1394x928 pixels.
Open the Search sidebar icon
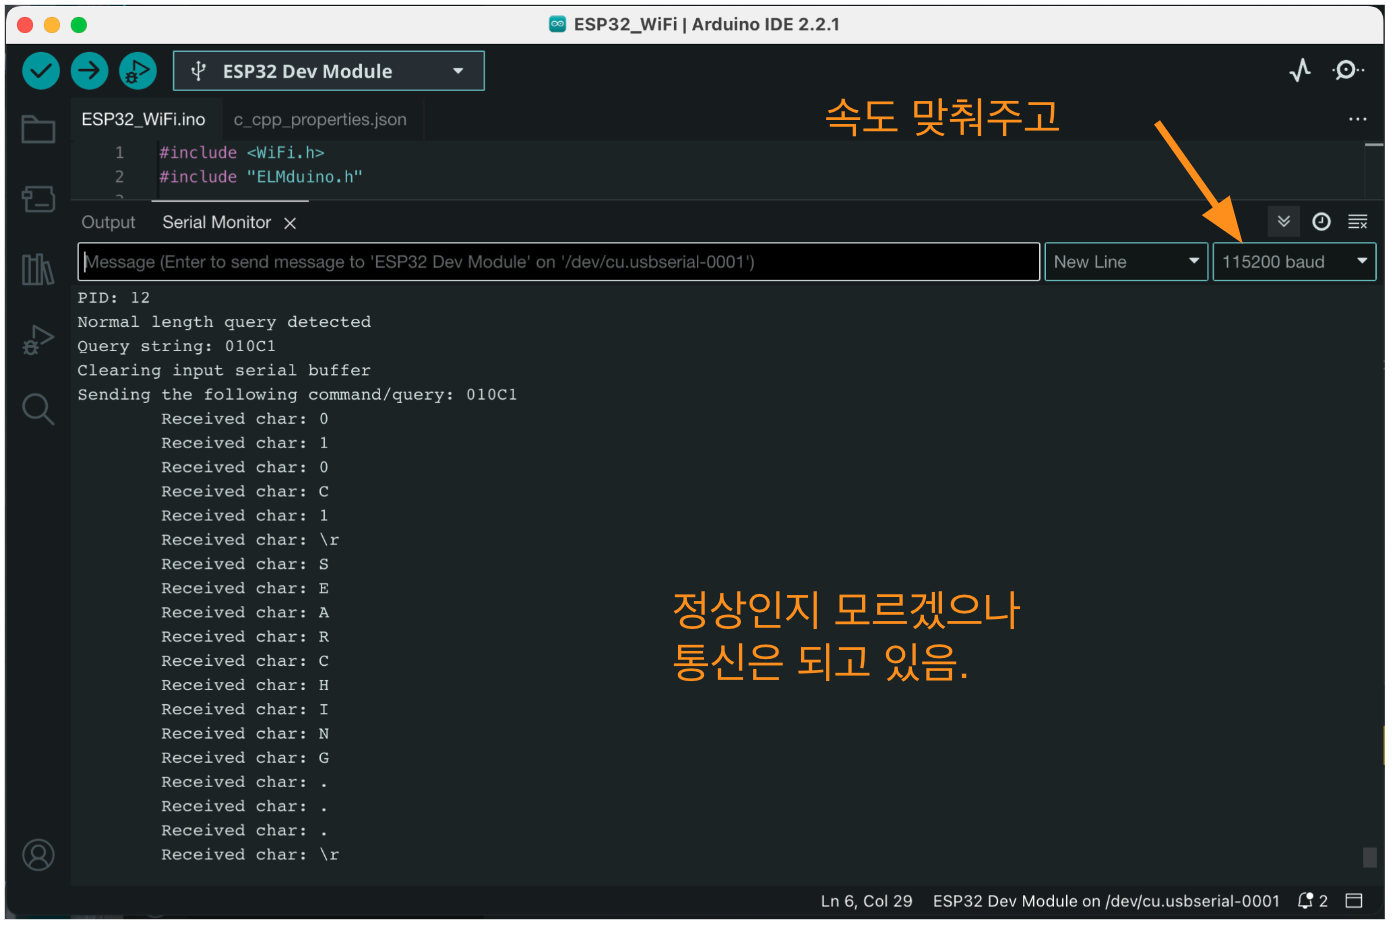(38, 409)
